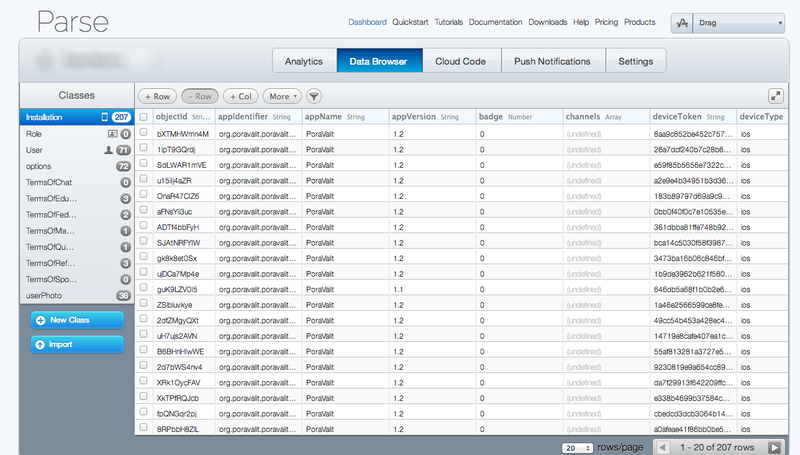This screenshot has height=455, width=800.
Task: Go to the Settings tab
Action: coord(636,61)
